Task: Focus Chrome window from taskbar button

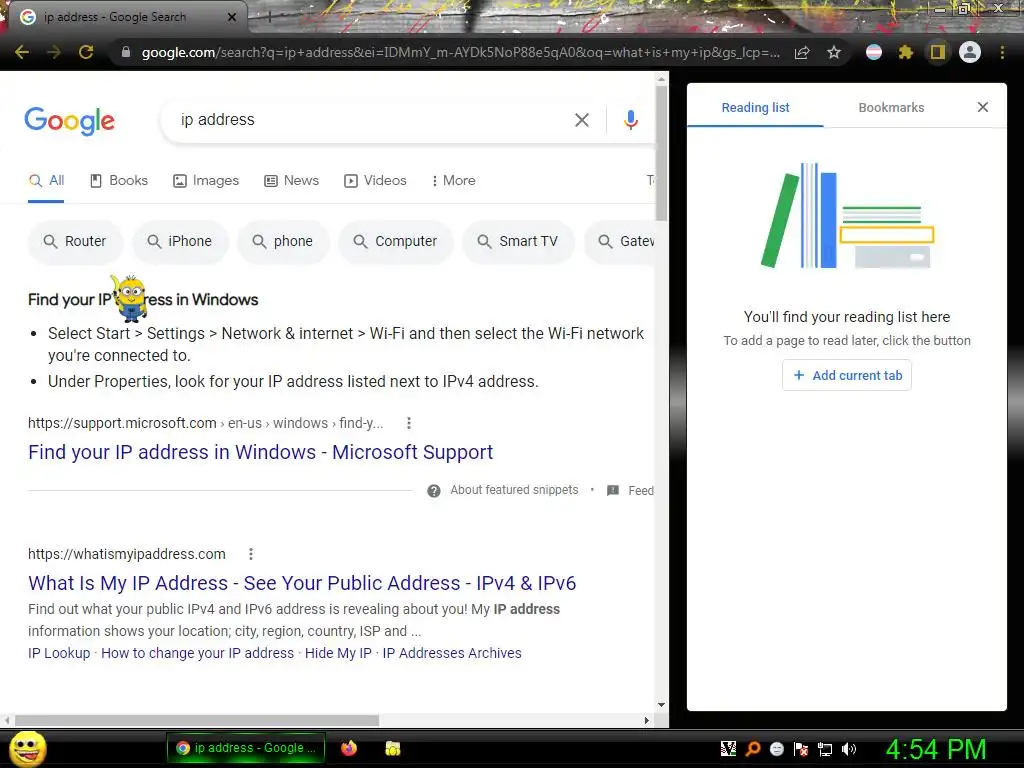Action: point(246,748)
